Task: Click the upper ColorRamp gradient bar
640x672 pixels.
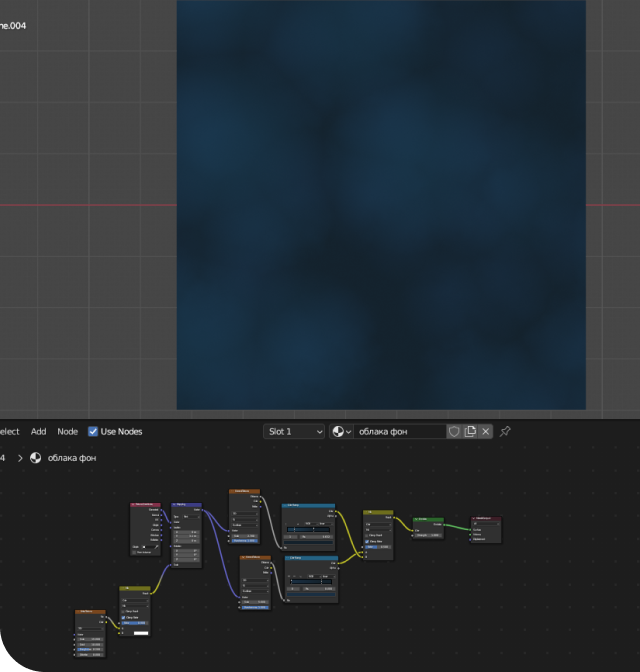Action: pos(308,529)
